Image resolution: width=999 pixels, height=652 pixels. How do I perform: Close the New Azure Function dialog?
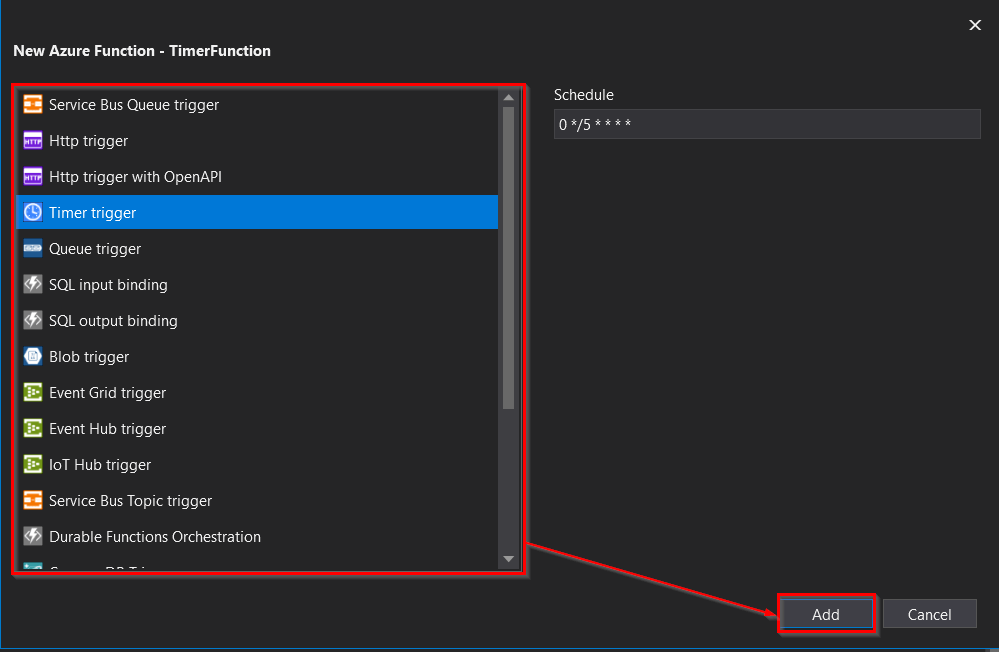click(x=975, y=24)
